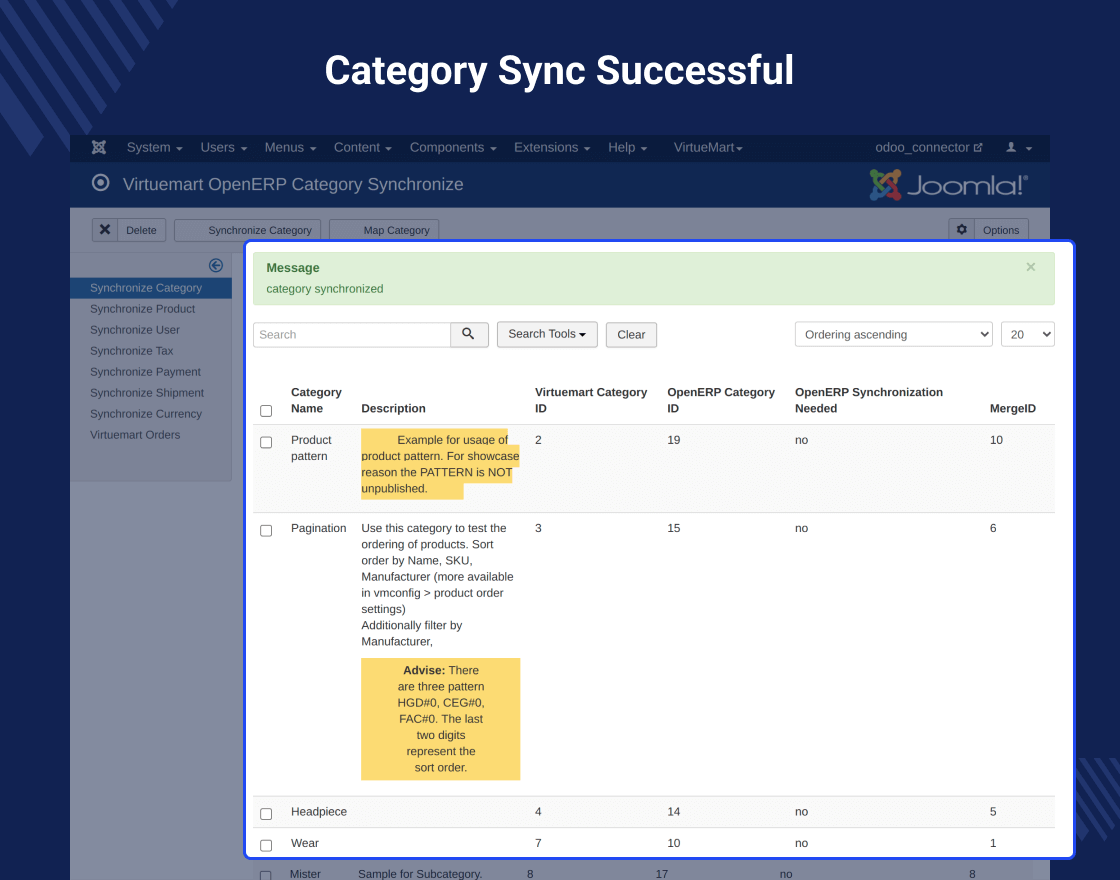The height and width of the screenshot is (880, 1120).
Task: Dismiss the category synchronized message
Action: click(x=1030, y=267)
